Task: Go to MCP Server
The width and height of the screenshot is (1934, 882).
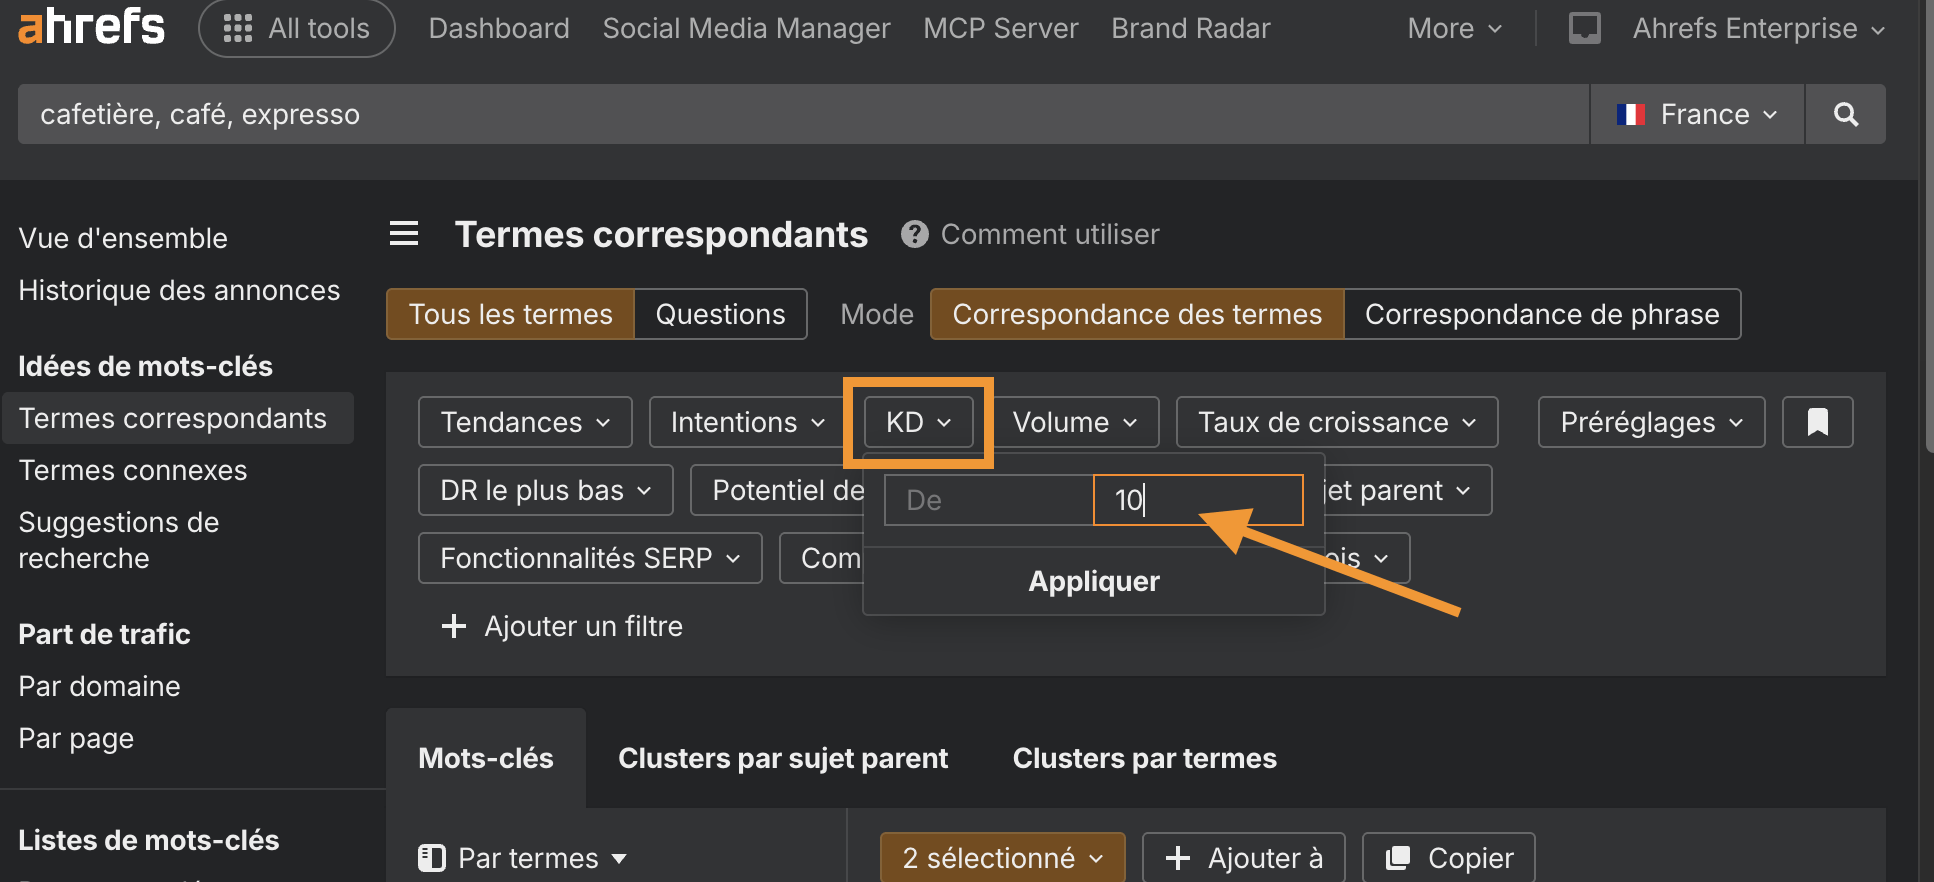Action: (1001, 28)
